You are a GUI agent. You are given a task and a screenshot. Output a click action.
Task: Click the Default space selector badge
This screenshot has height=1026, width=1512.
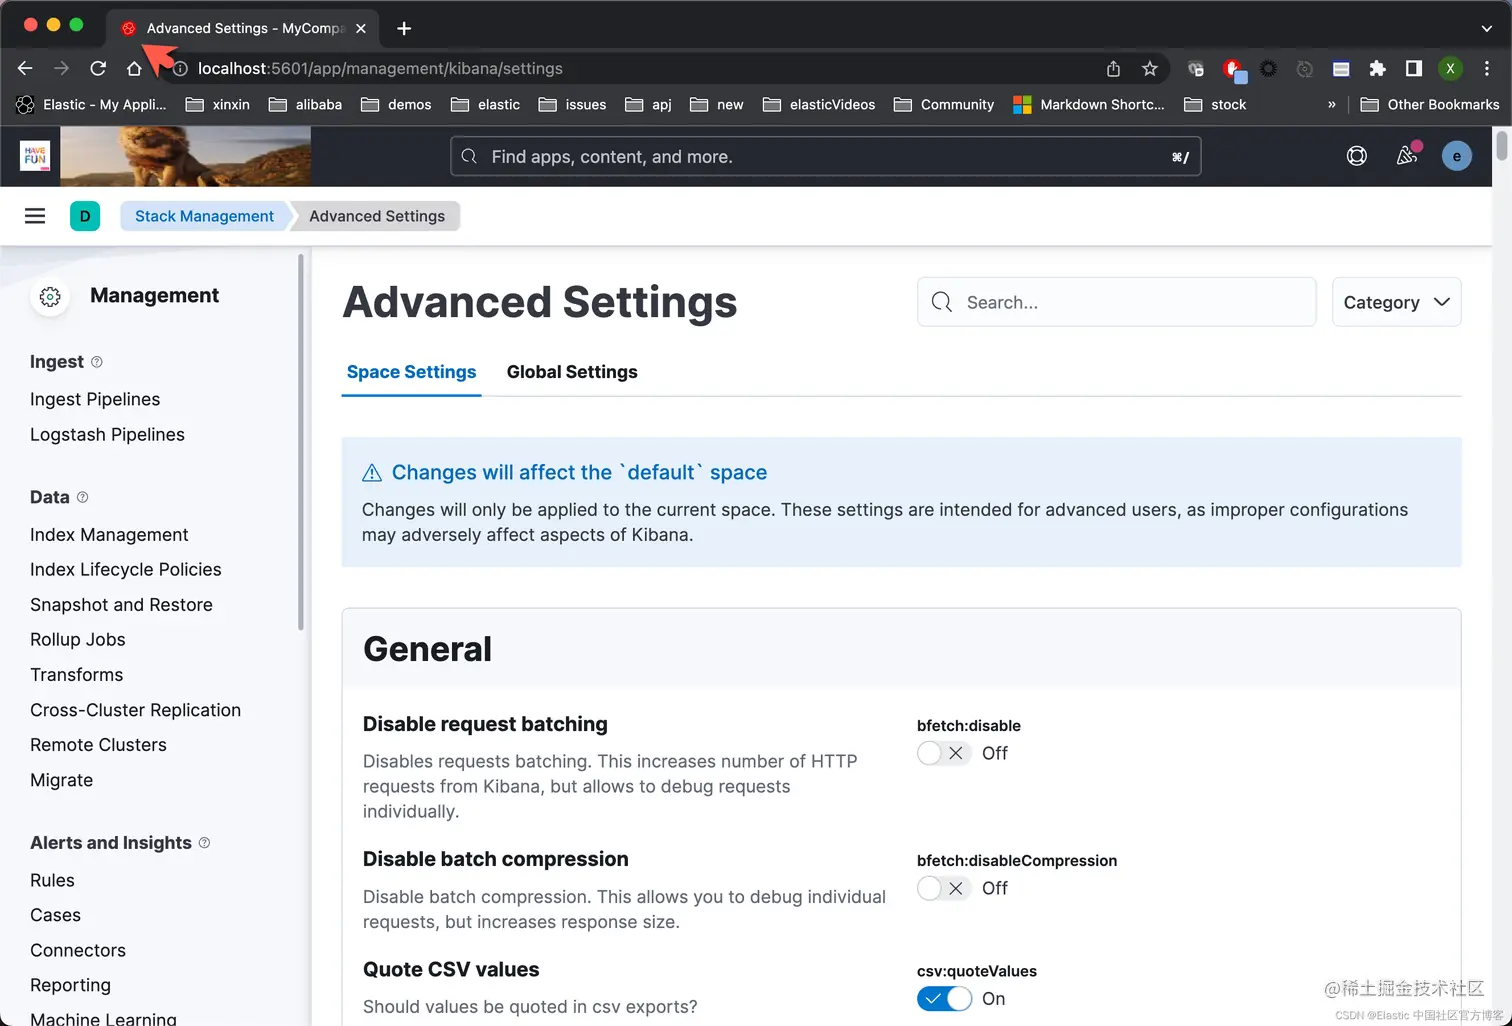(85, 216)
